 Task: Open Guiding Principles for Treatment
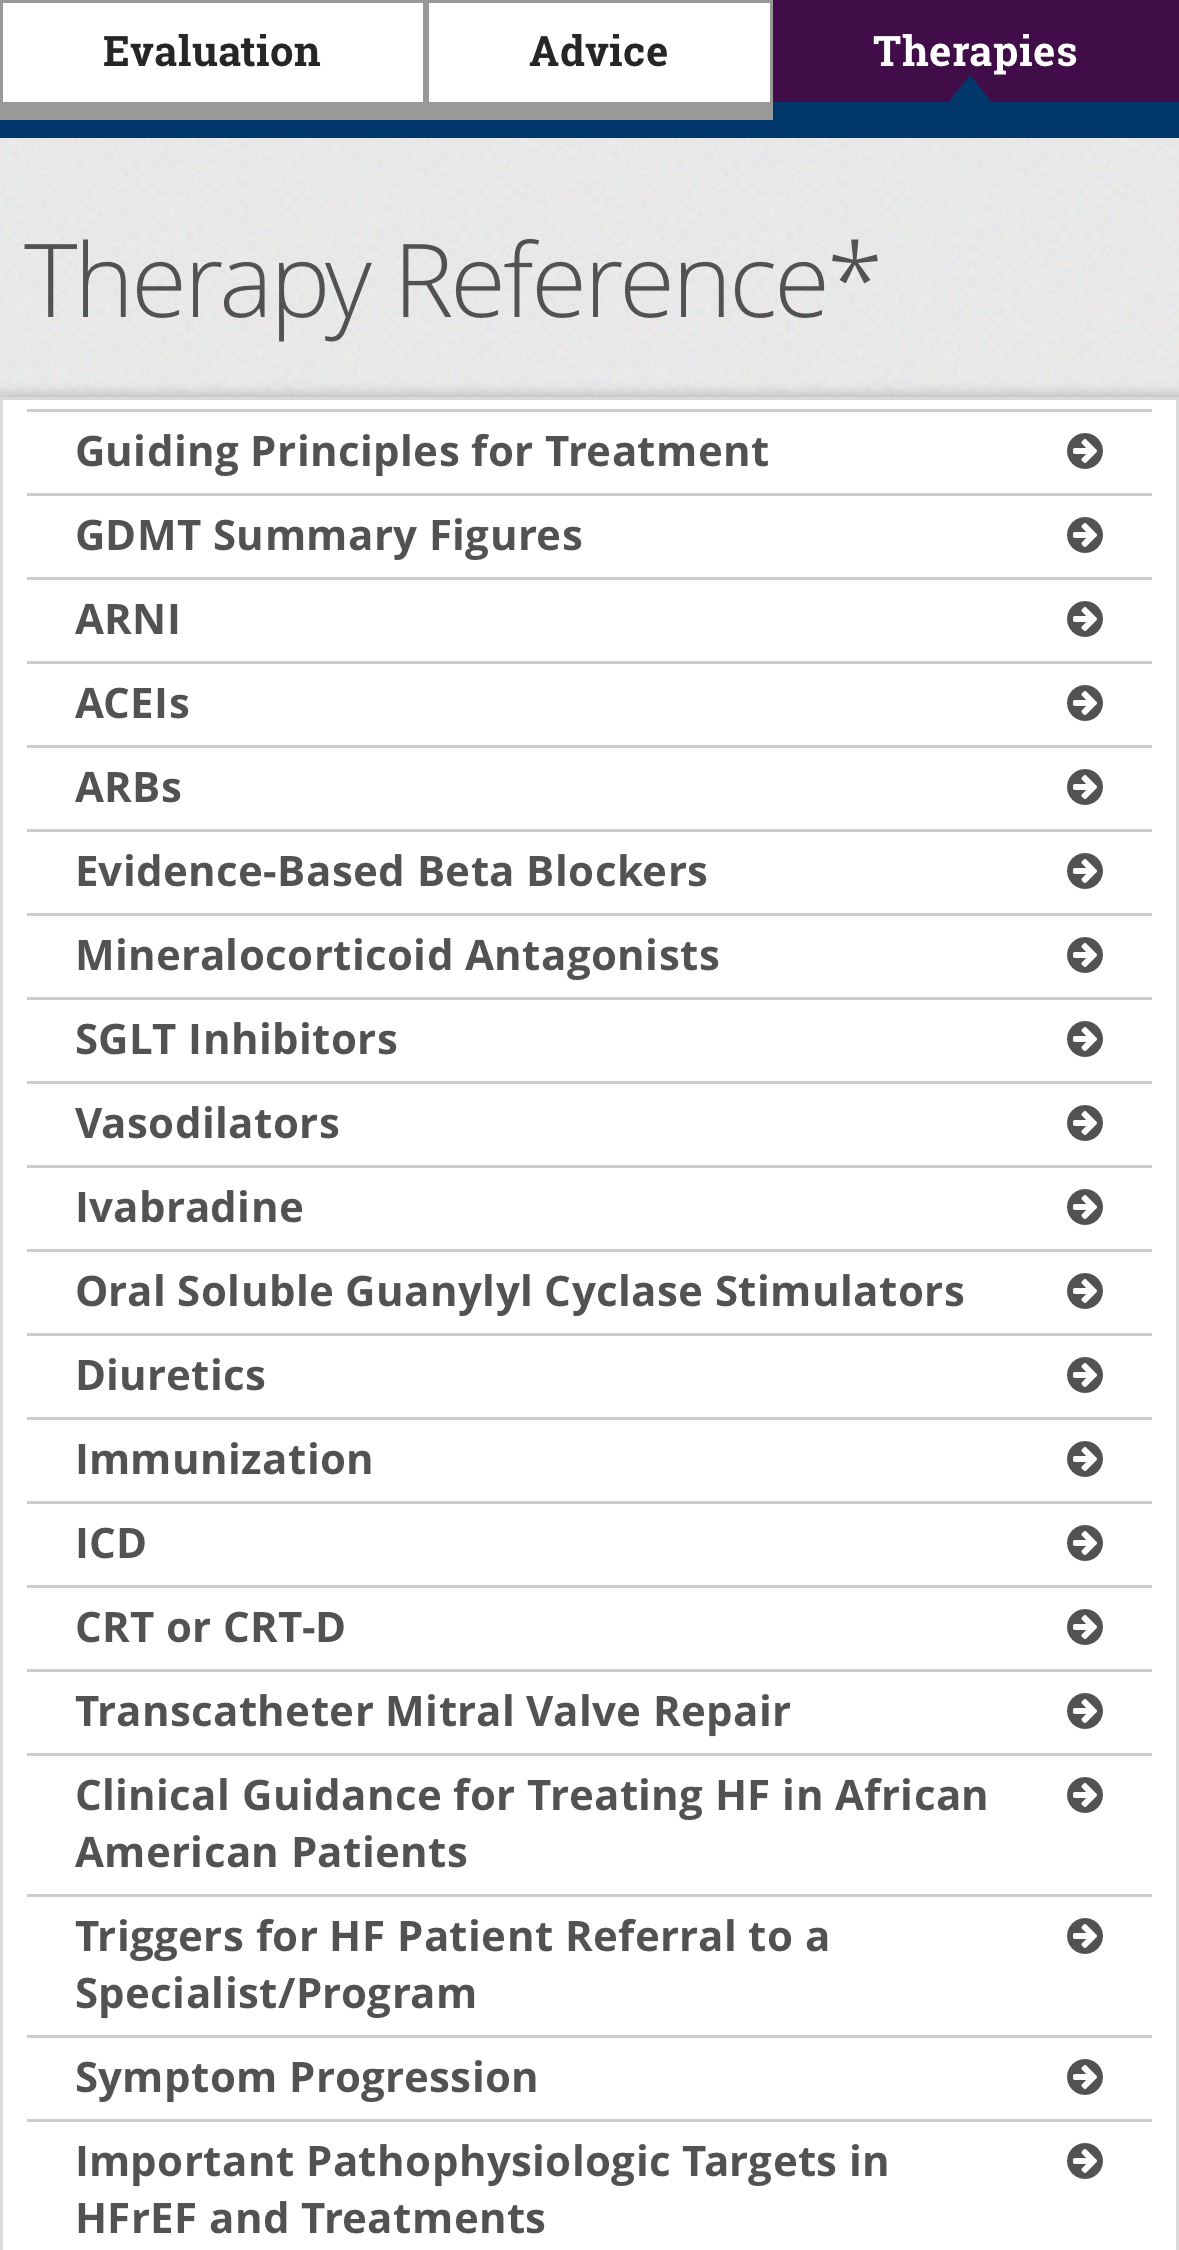click(x=422, y=451)
